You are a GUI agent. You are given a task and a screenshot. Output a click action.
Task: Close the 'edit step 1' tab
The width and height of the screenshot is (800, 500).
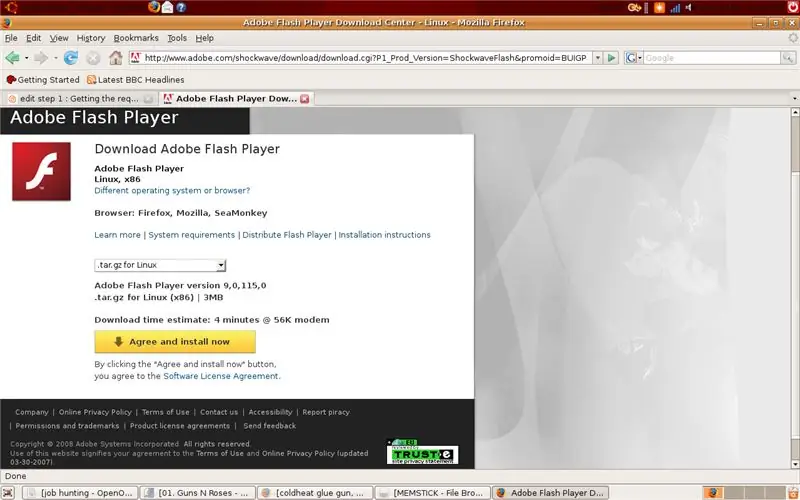click(148, 98)
